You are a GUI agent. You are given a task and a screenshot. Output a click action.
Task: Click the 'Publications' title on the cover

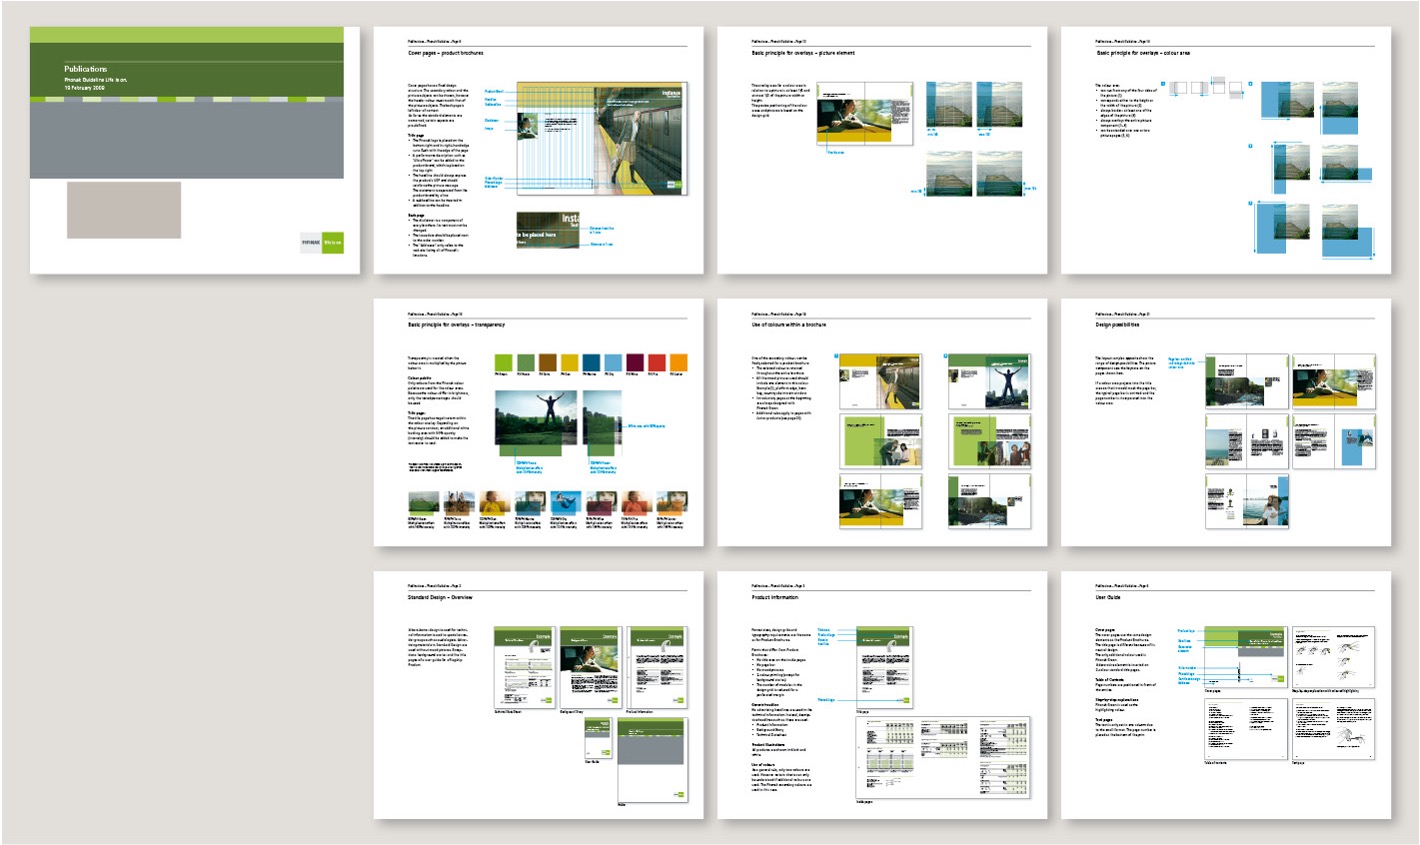(85, 69)
